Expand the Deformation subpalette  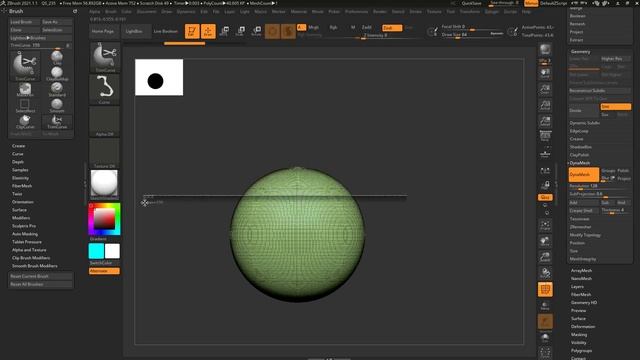[583, 327]
